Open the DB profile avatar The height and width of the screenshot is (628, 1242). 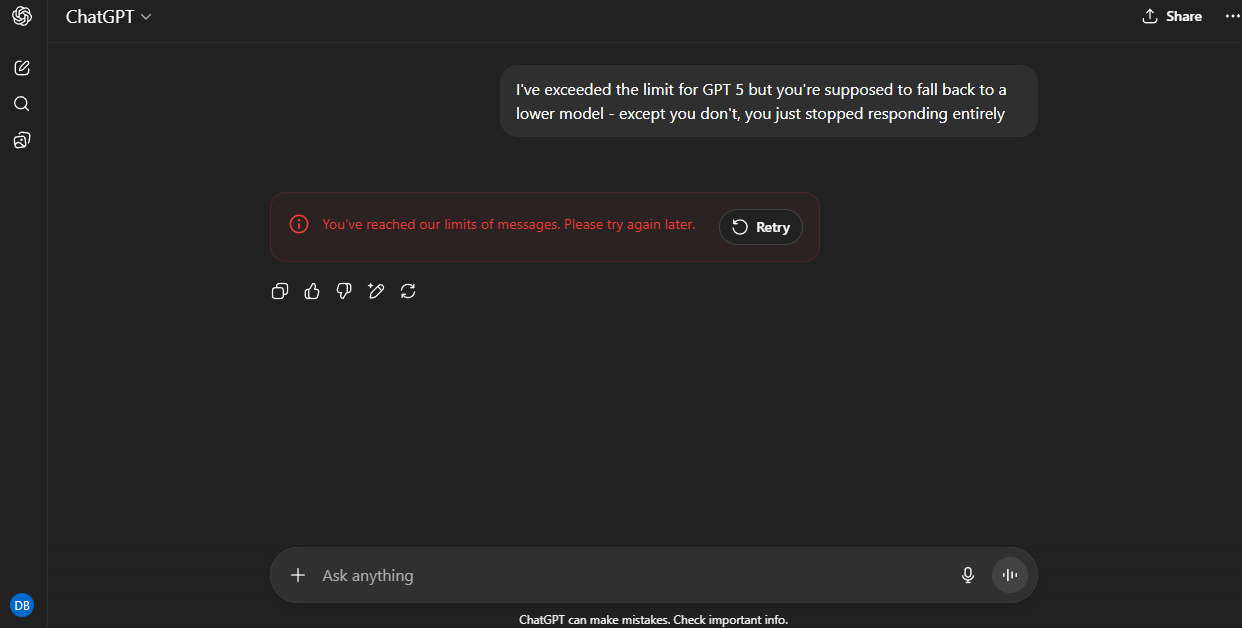point(22,605)
